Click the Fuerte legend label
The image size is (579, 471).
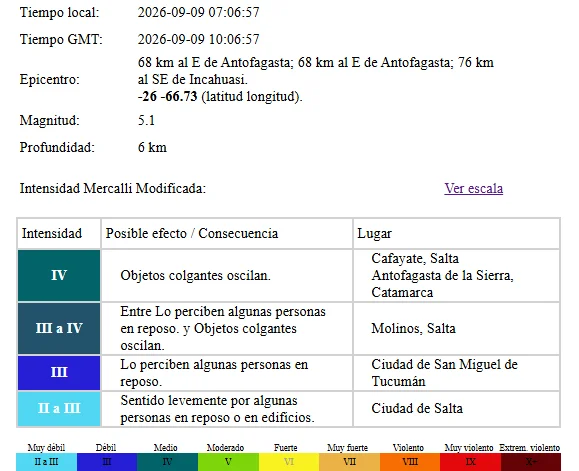(x=285, y=447)
